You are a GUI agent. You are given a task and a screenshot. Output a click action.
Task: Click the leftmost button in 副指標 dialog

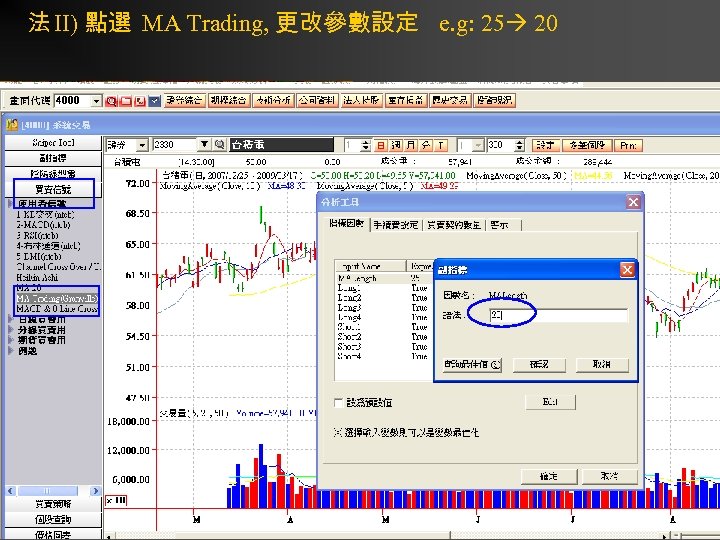[x=472, y=365]
